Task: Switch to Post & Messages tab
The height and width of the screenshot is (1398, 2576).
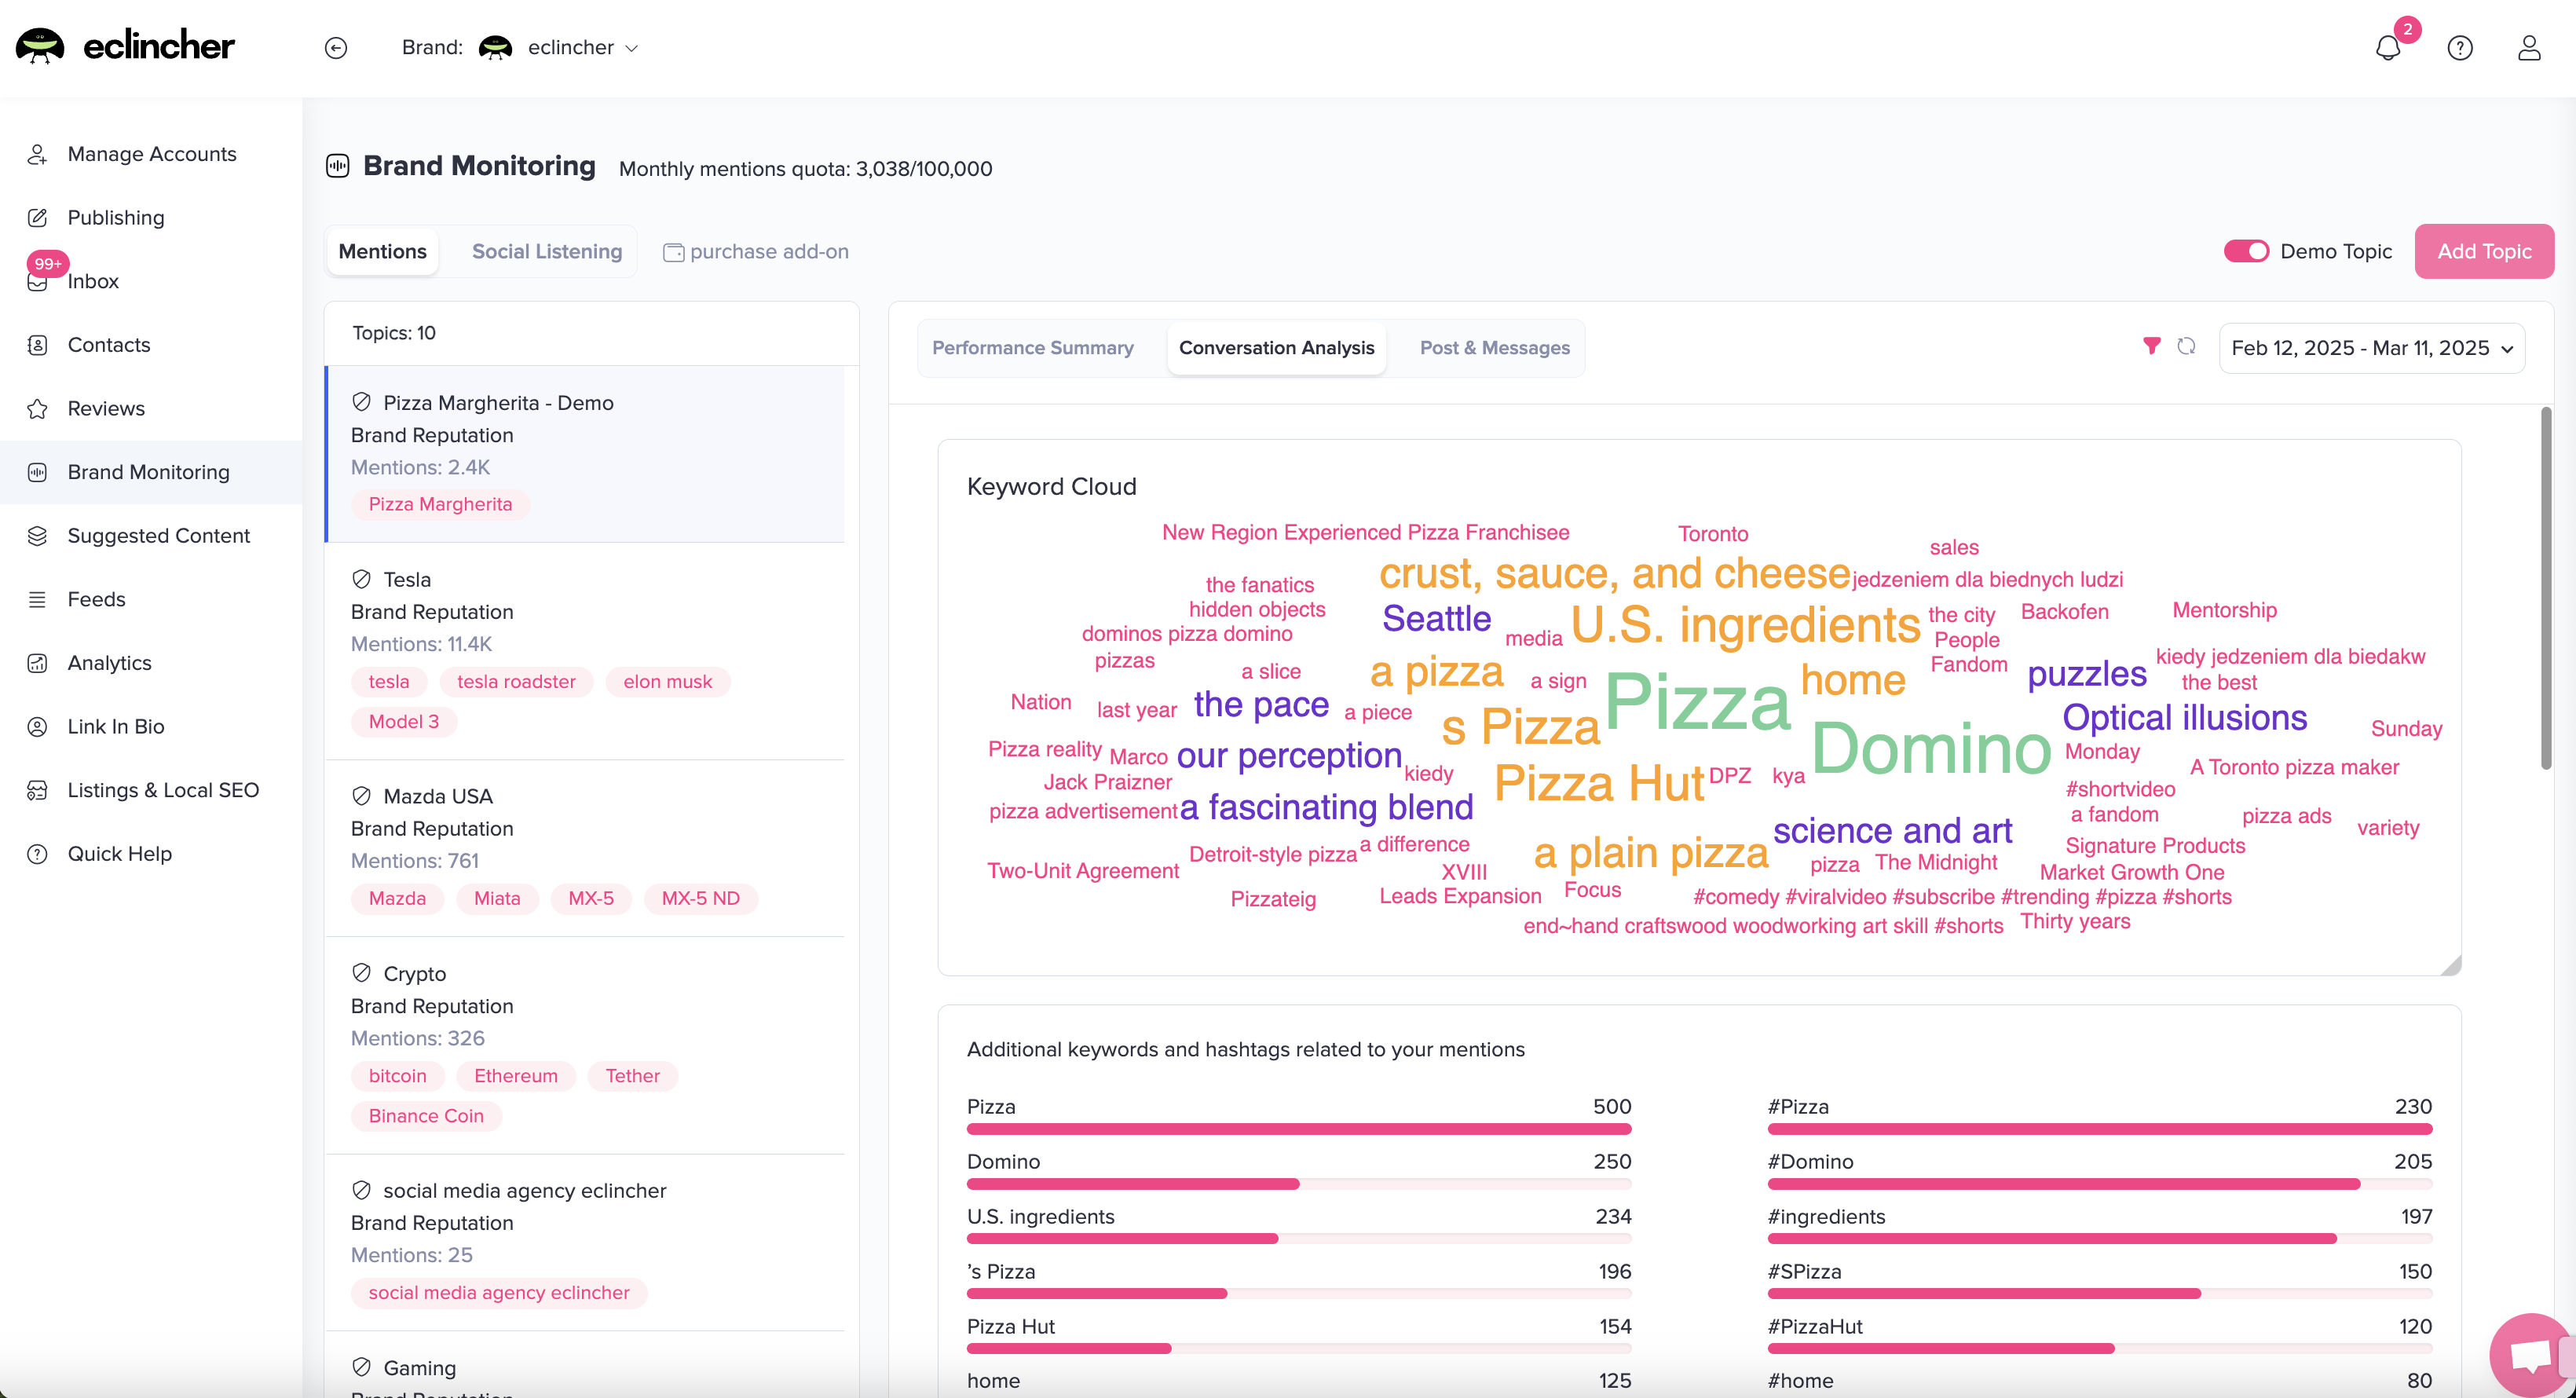Action: tap(1494, 347)
